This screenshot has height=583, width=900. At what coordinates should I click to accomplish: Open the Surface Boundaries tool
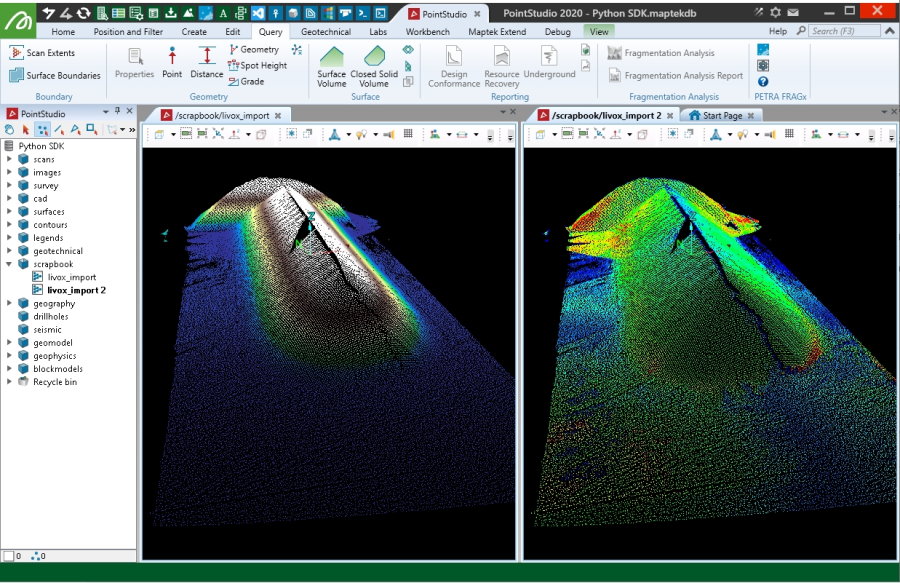click(55, 75)
